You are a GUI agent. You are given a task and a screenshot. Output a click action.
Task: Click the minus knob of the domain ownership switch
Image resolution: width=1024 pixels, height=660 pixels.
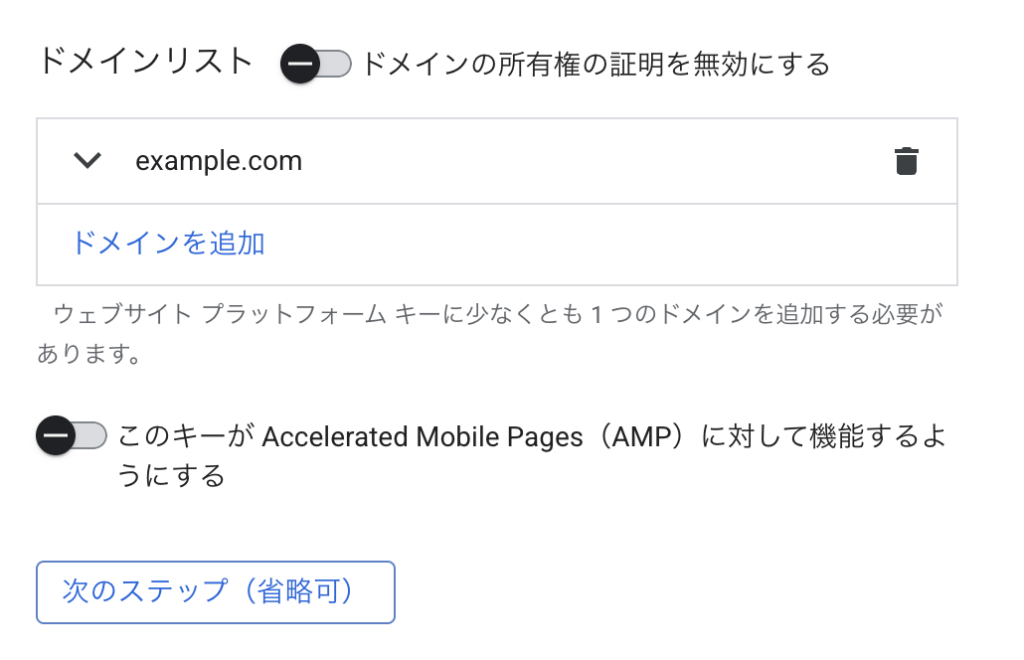tap(300, 65)
